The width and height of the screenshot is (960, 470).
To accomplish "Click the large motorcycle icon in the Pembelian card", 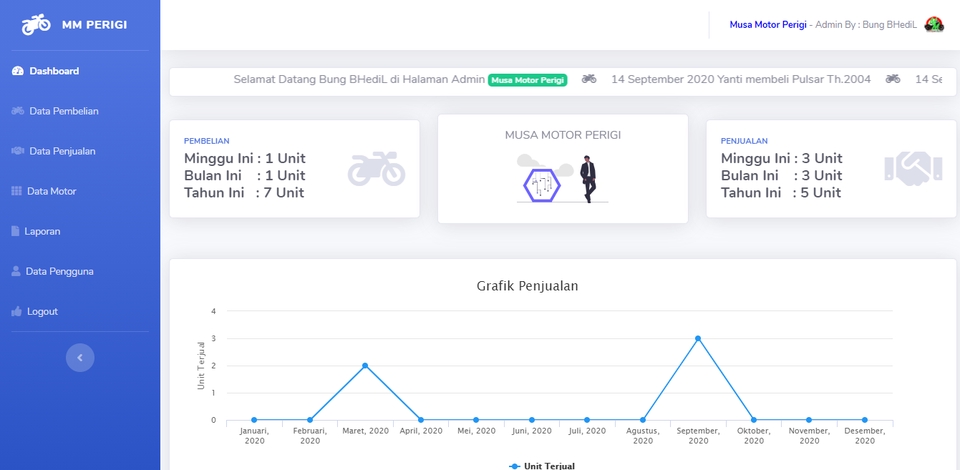I will (x=377, y=169).
